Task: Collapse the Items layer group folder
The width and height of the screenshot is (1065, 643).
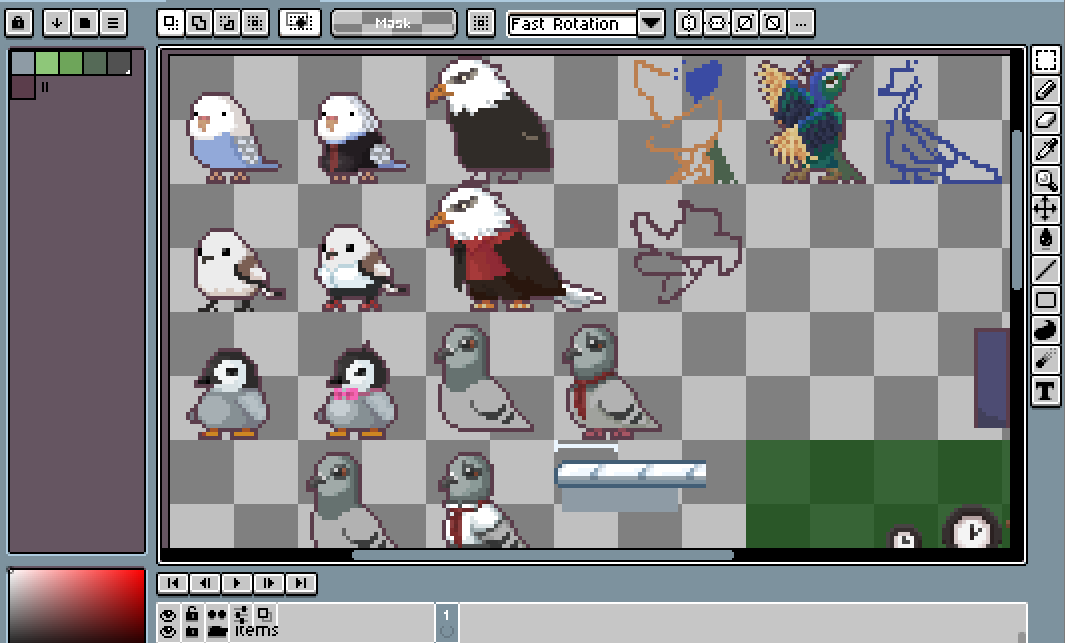Action: [x=217, y=631]
